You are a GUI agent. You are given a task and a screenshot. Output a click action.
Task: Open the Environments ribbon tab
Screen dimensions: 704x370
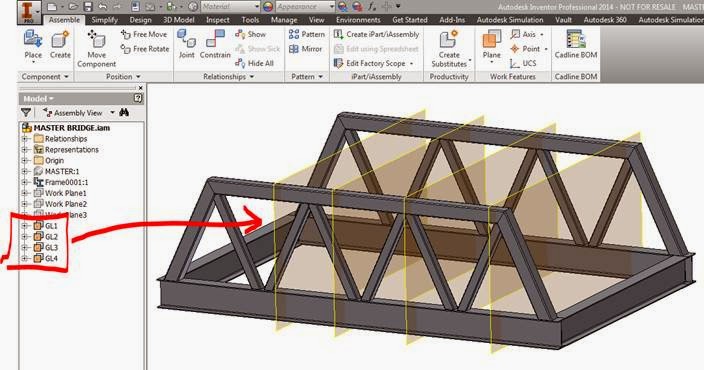pyautogui.click(x=358, y=20)
